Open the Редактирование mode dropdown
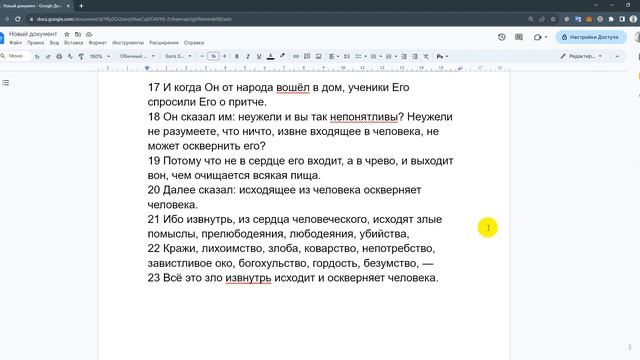This screenshot has width=640, height=360. coord(582,56)
